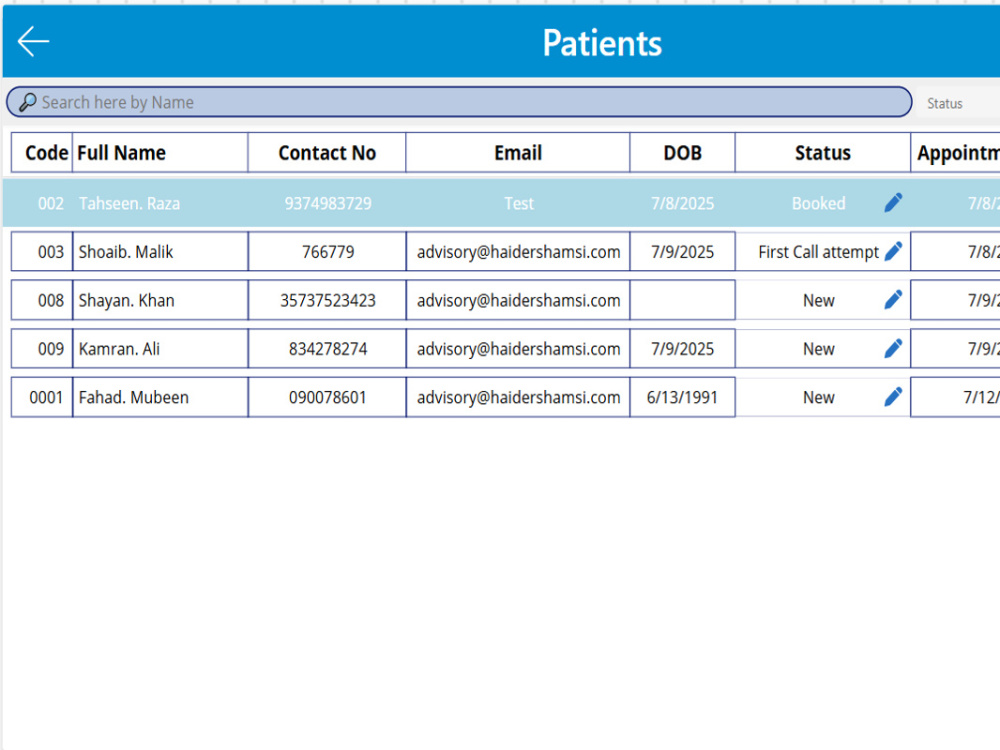Image resolution: width=1000 pixels, height=750 pixels.
Task: Open the Status filter dropdown
Action: coord(958,103)
